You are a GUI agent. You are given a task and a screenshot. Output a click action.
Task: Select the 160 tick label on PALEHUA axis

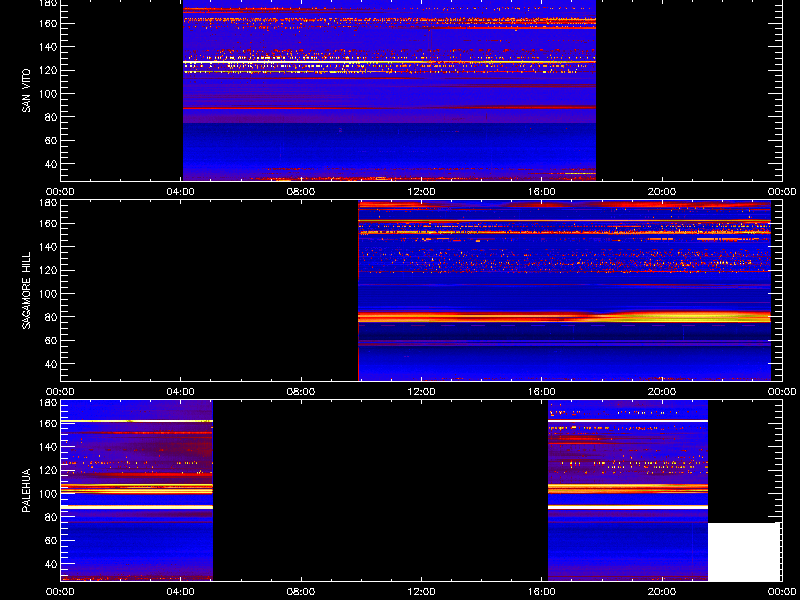[47, 423]
